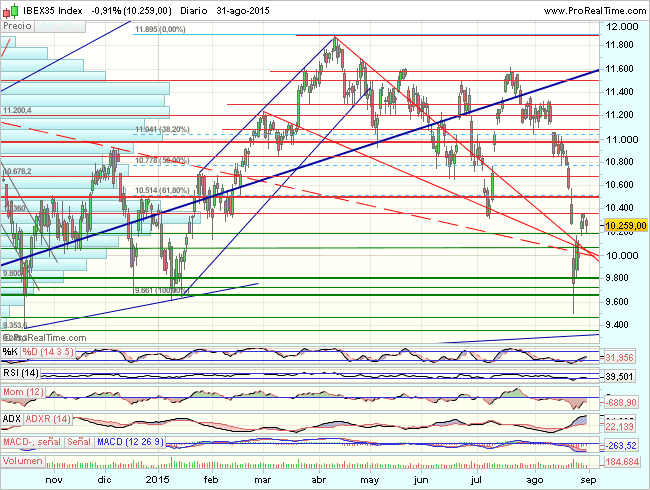The image size is (650, 490).
Task: Click the jun month marker on time axis
Action: pyautogui.click(x=421, y=480)
